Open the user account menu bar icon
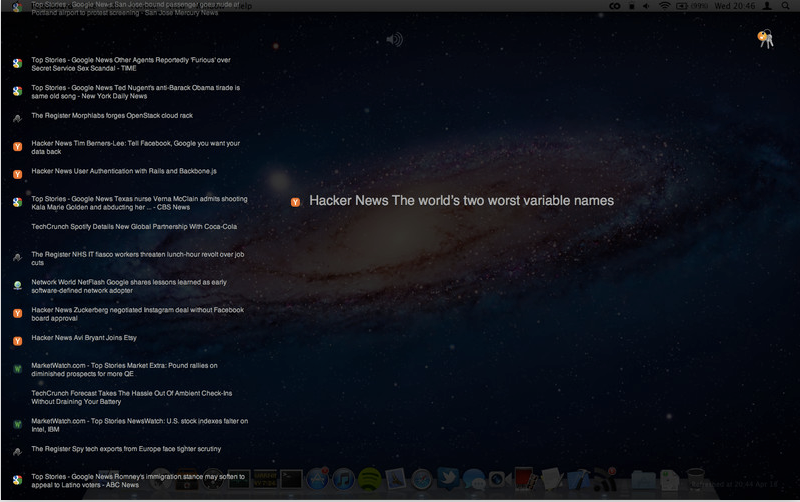 [767, 6]
